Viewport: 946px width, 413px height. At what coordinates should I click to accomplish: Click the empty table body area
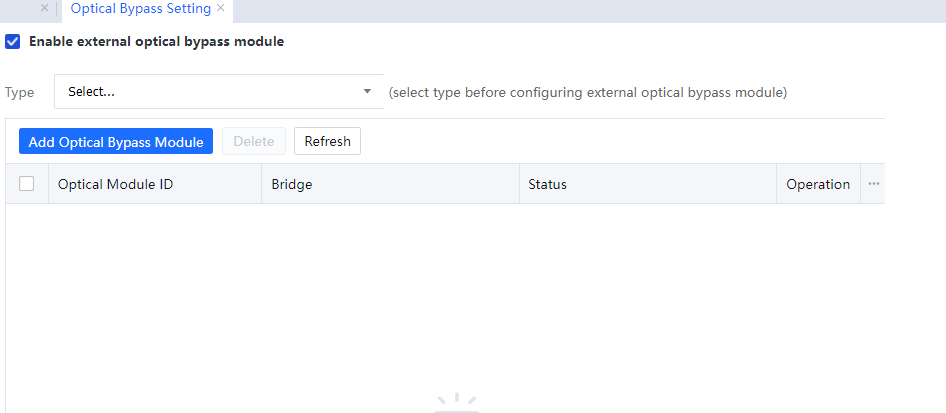click(445, 290)
